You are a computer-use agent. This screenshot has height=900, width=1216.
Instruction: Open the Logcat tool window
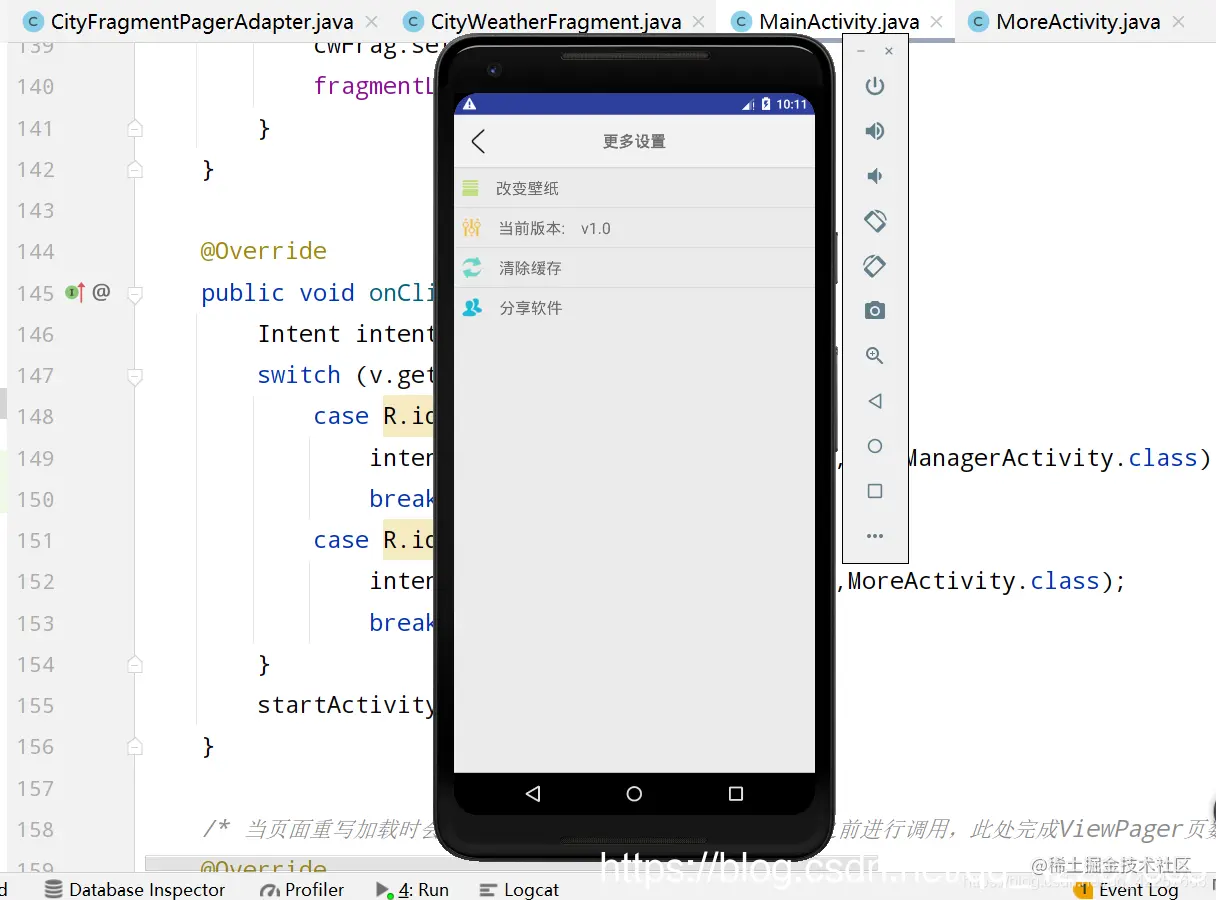pyautogui.click(x=519, y=889)
